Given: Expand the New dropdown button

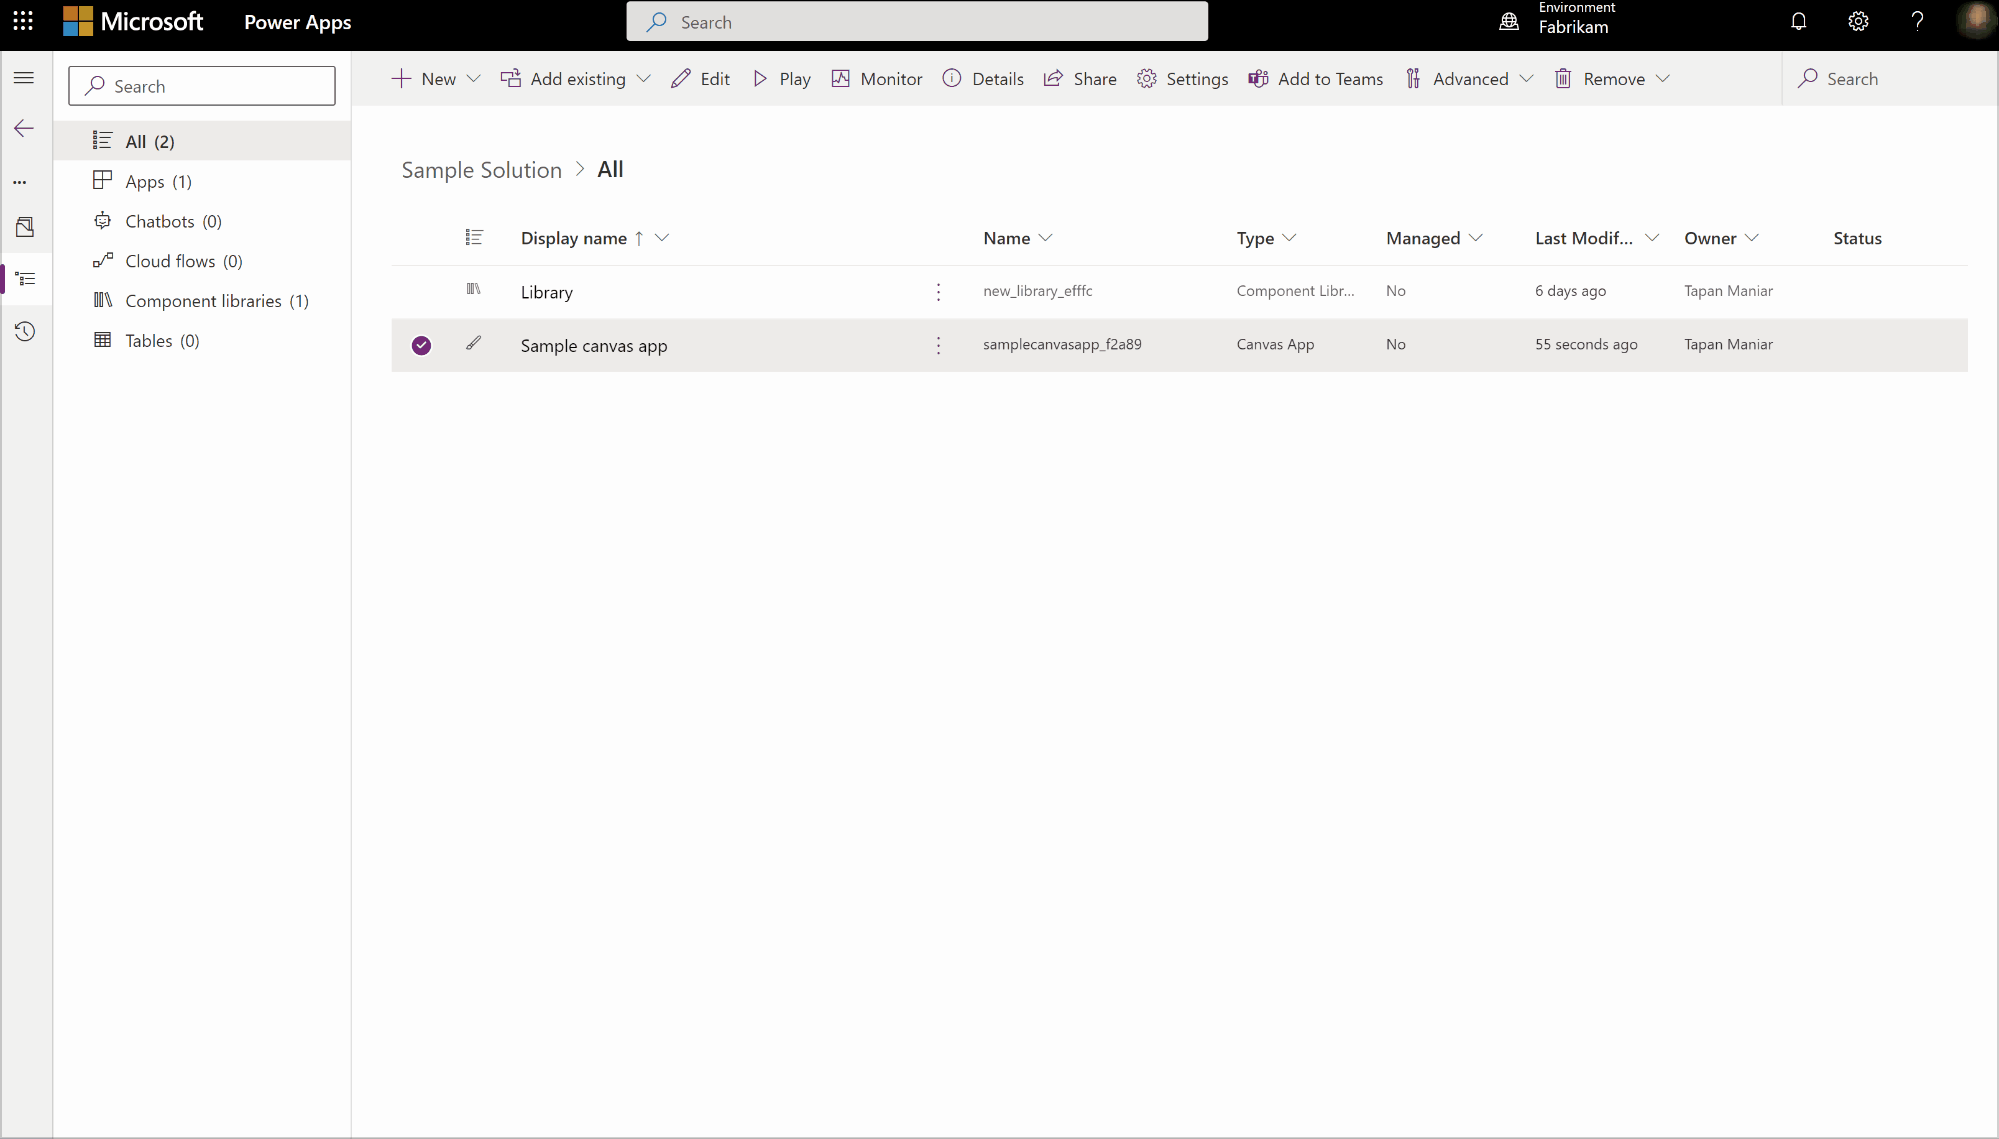Looking at the screenshot, I should point(474,78).
